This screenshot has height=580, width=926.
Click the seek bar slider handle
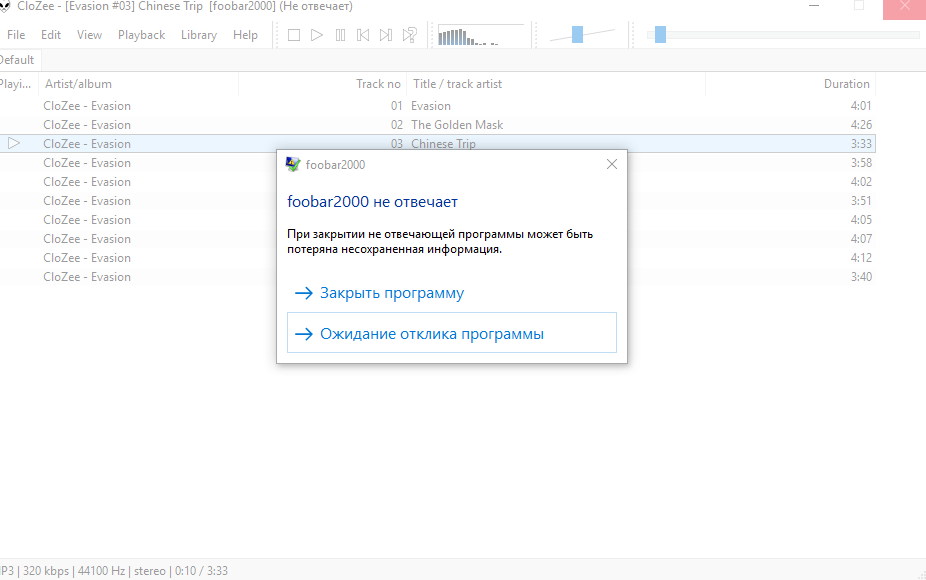tap(660, 35)
